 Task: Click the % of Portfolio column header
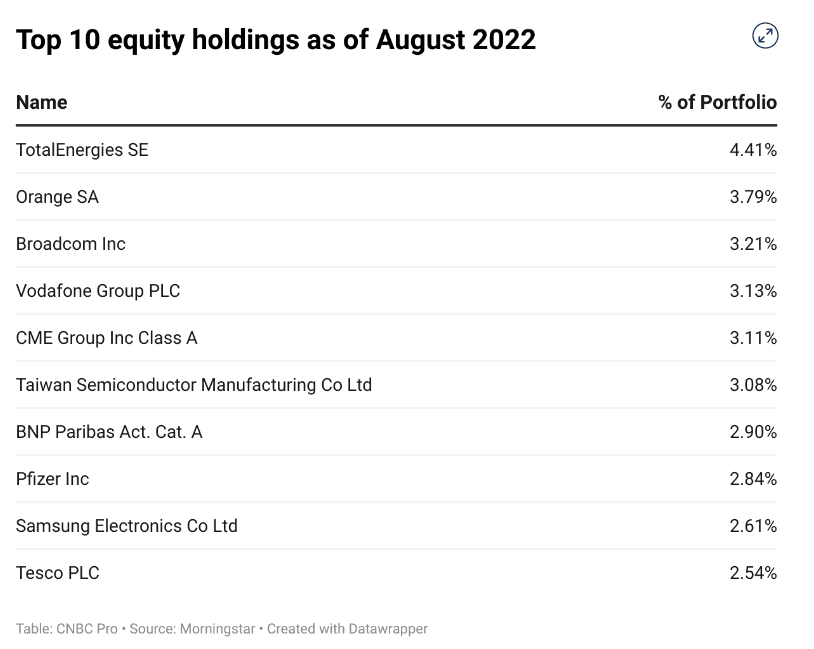[x=717, y=102]
